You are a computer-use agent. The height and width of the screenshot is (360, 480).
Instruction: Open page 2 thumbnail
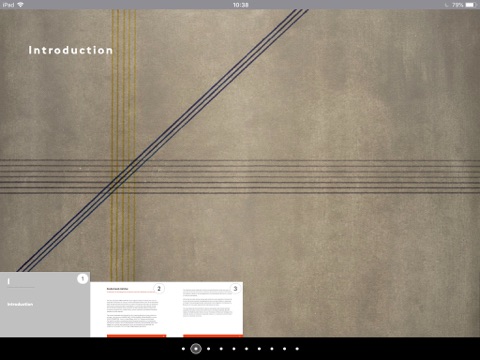tap(128, 310)
